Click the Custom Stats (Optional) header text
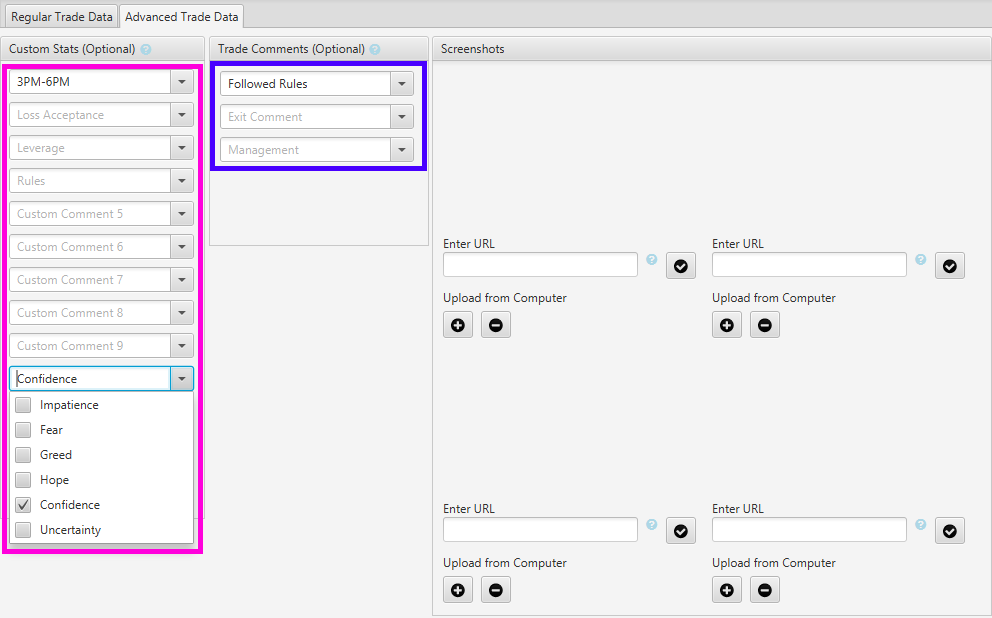Screen dimensions: 992x618 pos(72,49)
